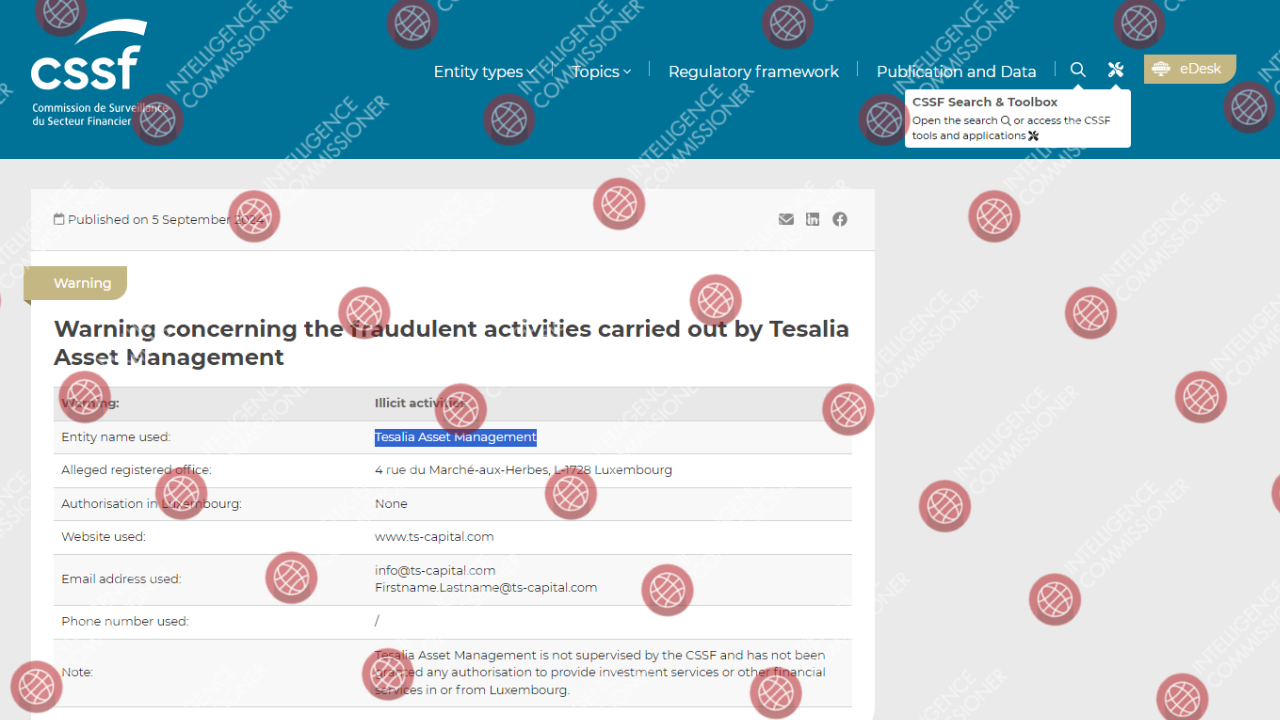This screenshot has height=720, width=1280.
Task: Open the eDesk button
Action: tap(1190, 69)
